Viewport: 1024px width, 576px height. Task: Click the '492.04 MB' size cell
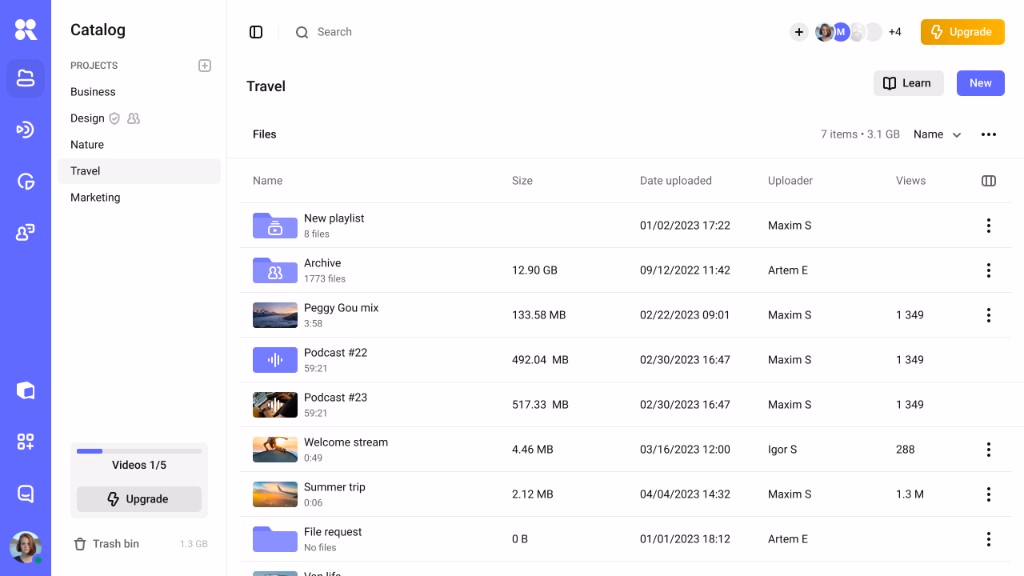[540, 360]
